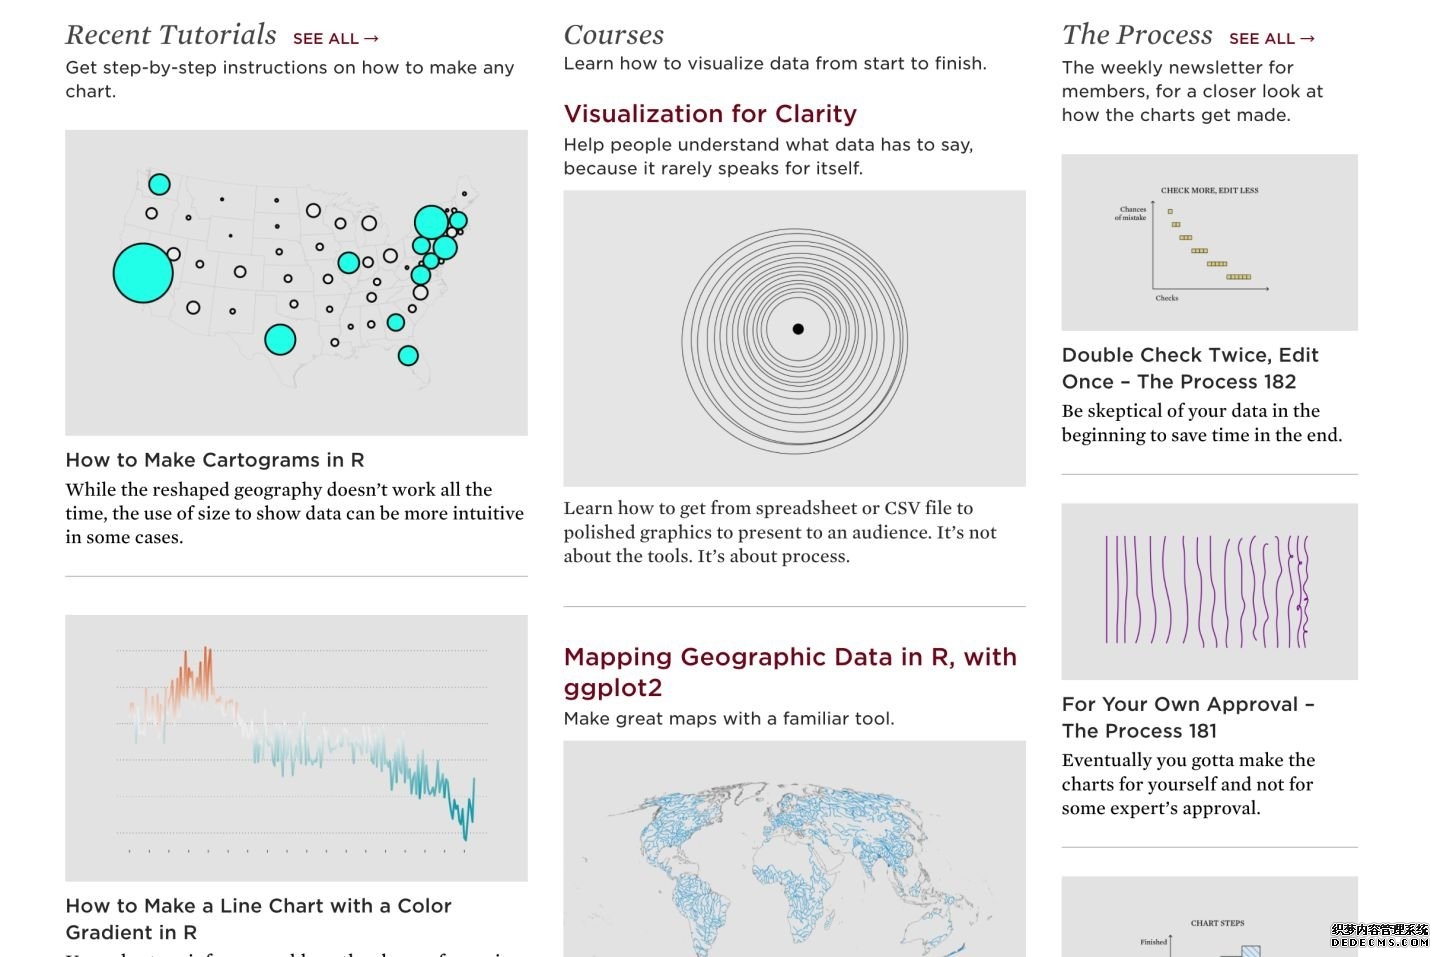Click the purple wavy lines thumbnail
Image resolution: width=1440 pixels, height=957 pixels.
pos(1209,591)
